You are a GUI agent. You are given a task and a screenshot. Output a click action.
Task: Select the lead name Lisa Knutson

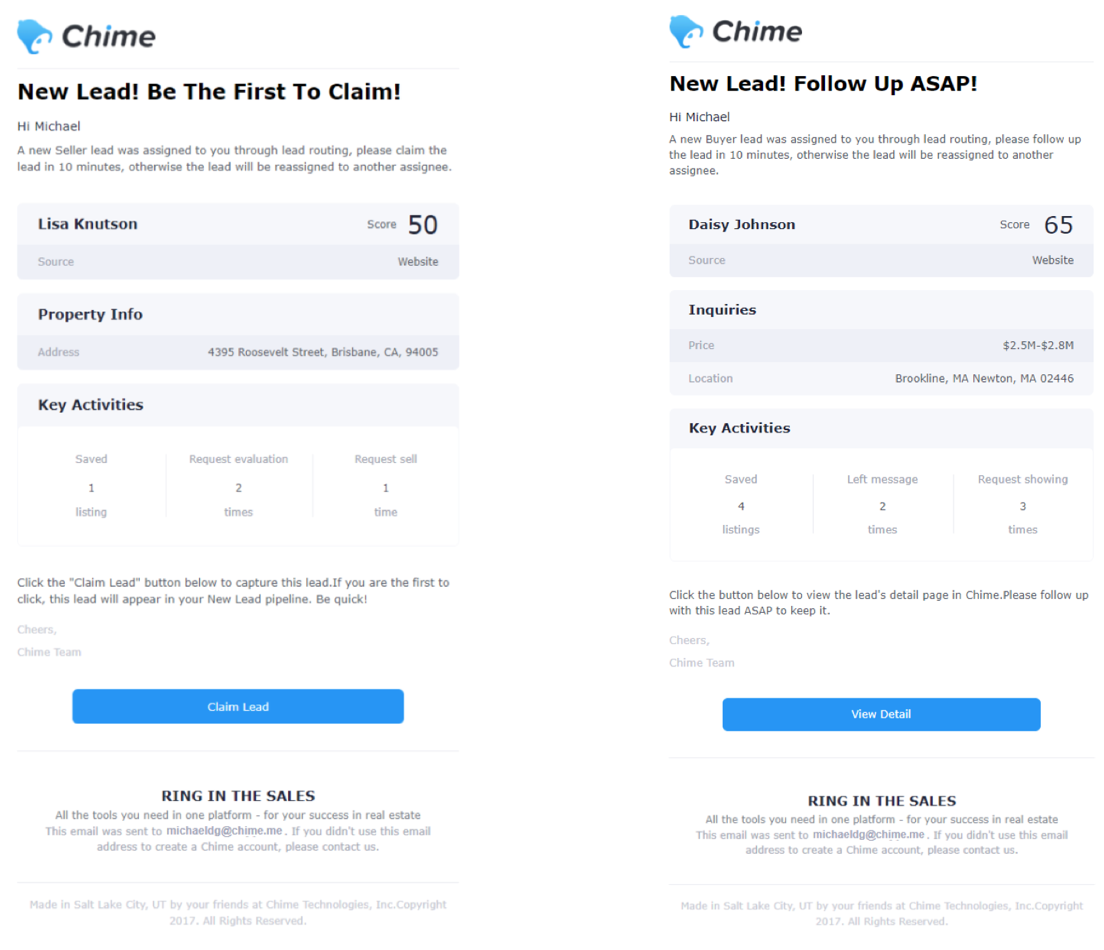(x=88, y=224)
